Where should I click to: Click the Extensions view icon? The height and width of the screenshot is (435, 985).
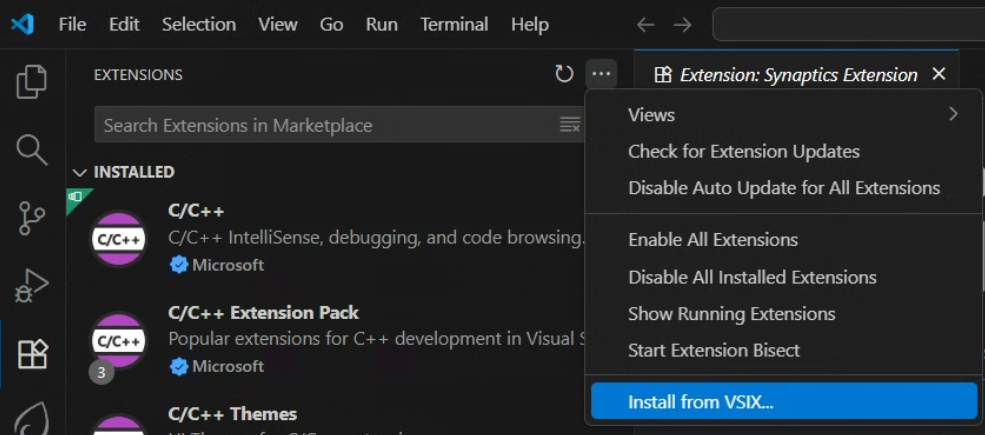pyautogui.click(x=32, y=354)
